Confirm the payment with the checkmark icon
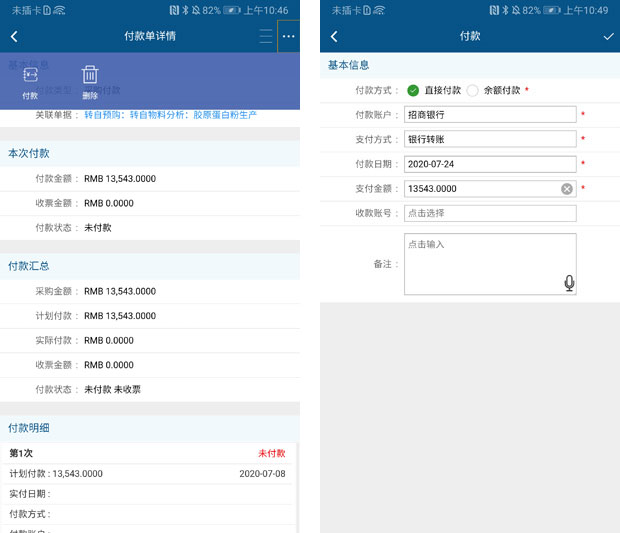 [x=608, y=36]
